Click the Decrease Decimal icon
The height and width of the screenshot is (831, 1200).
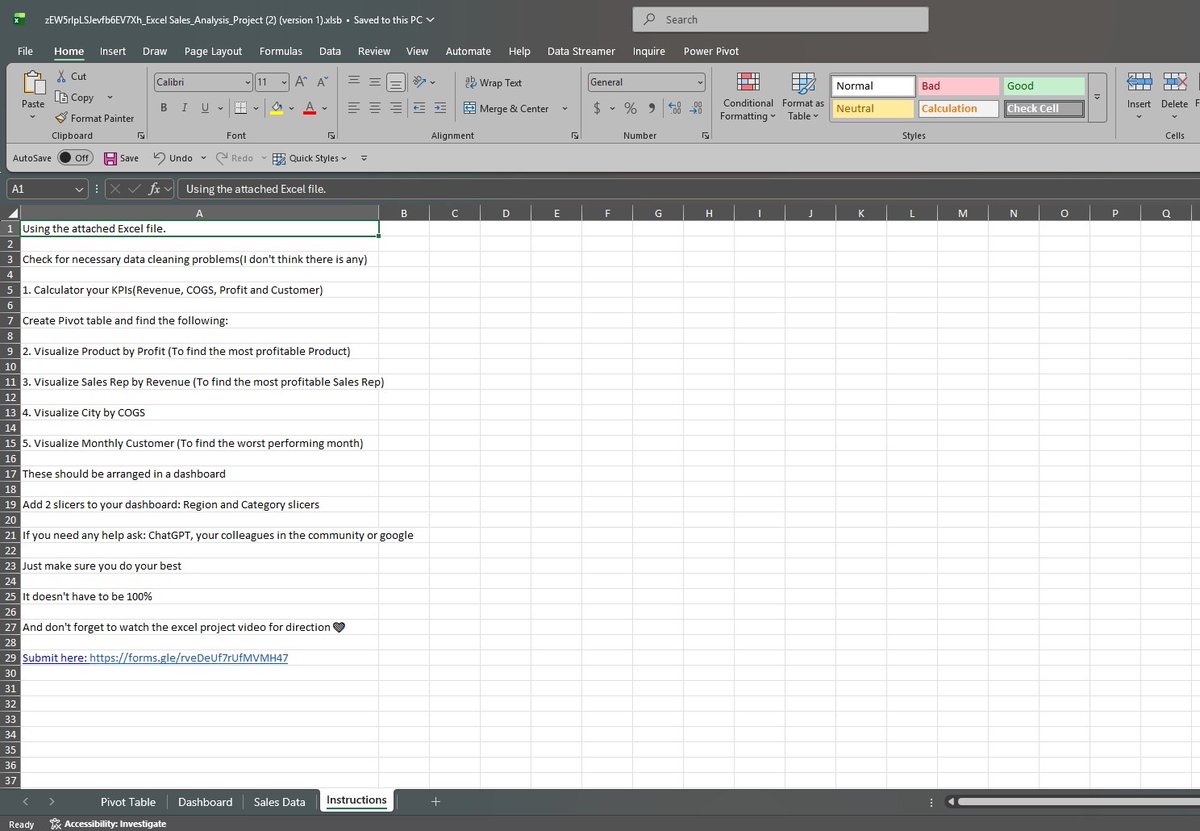click(697, 108)
